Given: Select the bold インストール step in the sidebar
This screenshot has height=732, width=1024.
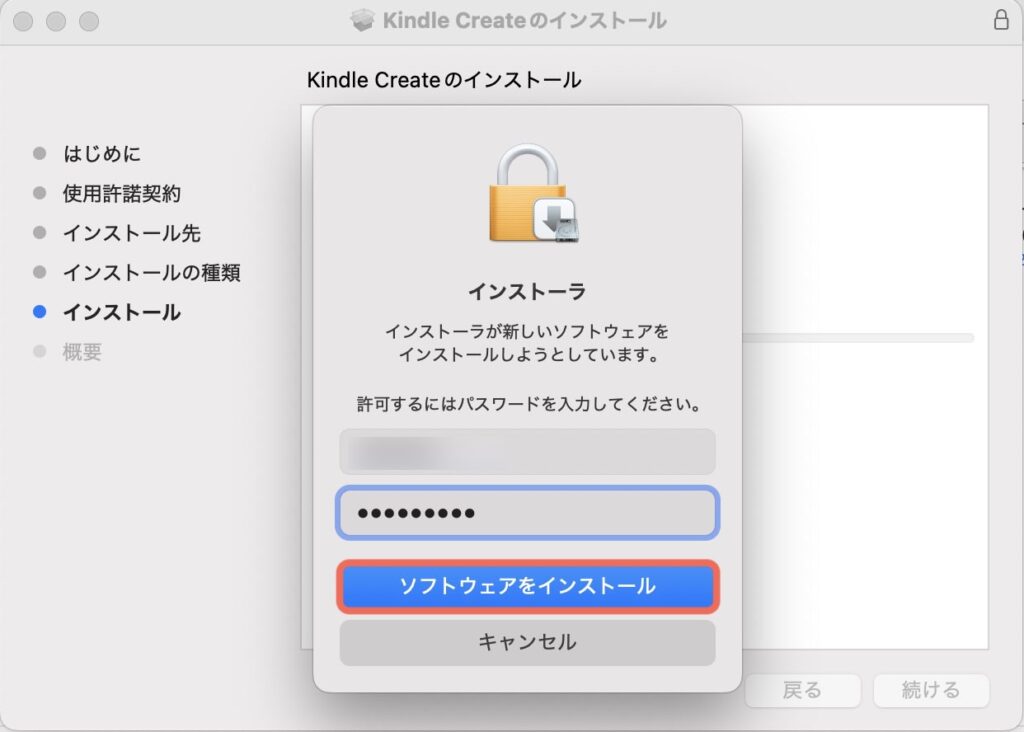Looking at the screenshot, I should 122,312.
